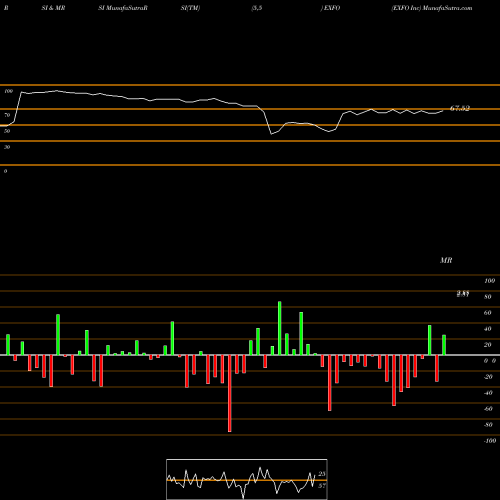The width and height of the screenshot is (500, 500).
Task: Click the 'SI(TM)' header text
Action: (x=190, y=8)
